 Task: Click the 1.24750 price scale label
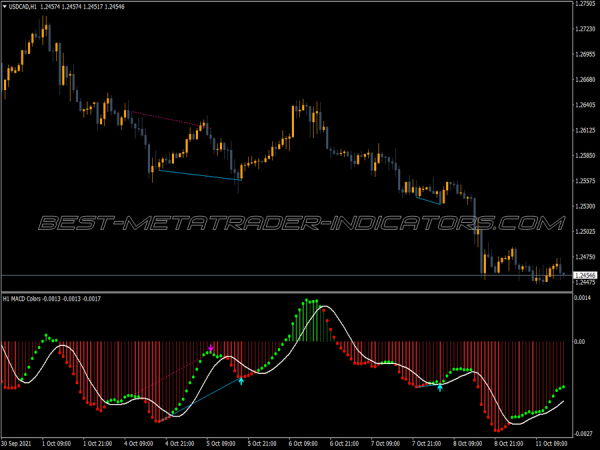(x=585, y=257)
